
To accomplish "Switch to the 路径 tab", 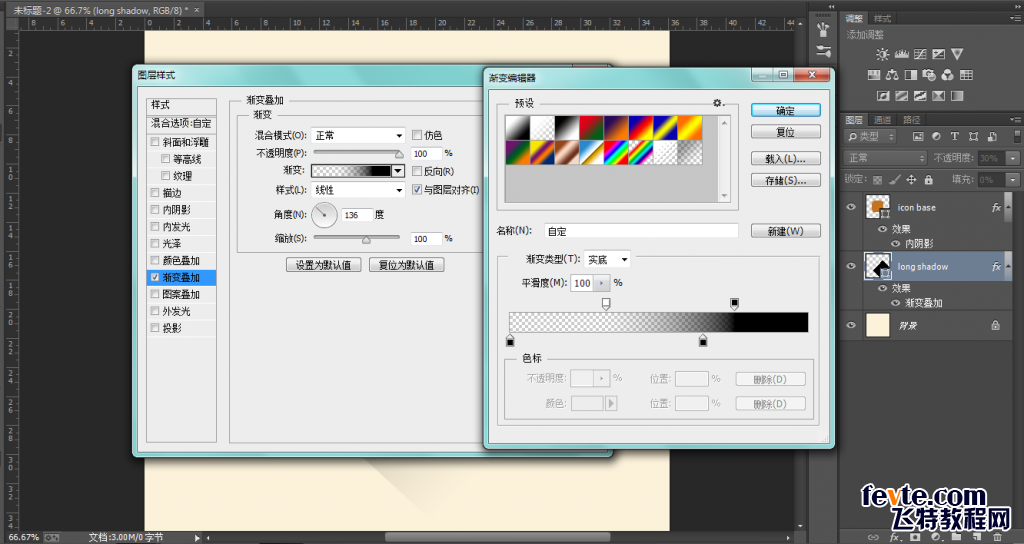I will pos(912,120).
